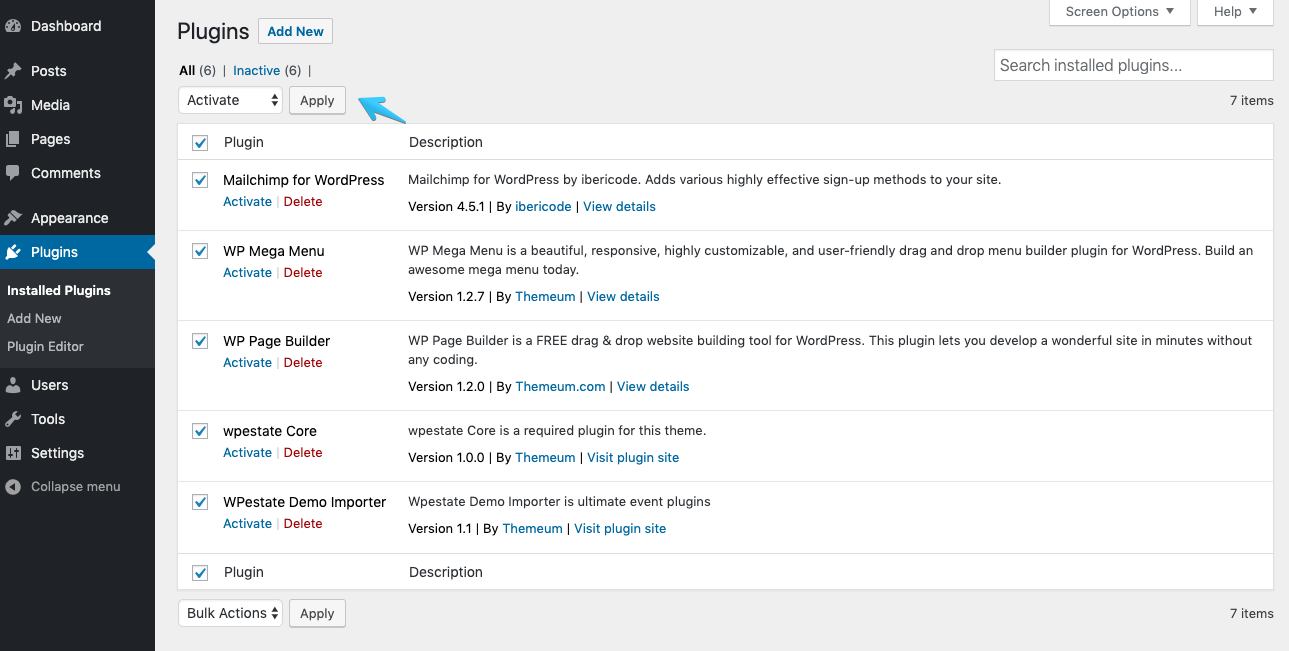The image size is (1289, 651).
Task: View details for WP Mega Menu
Action: (x=623, y=297)
